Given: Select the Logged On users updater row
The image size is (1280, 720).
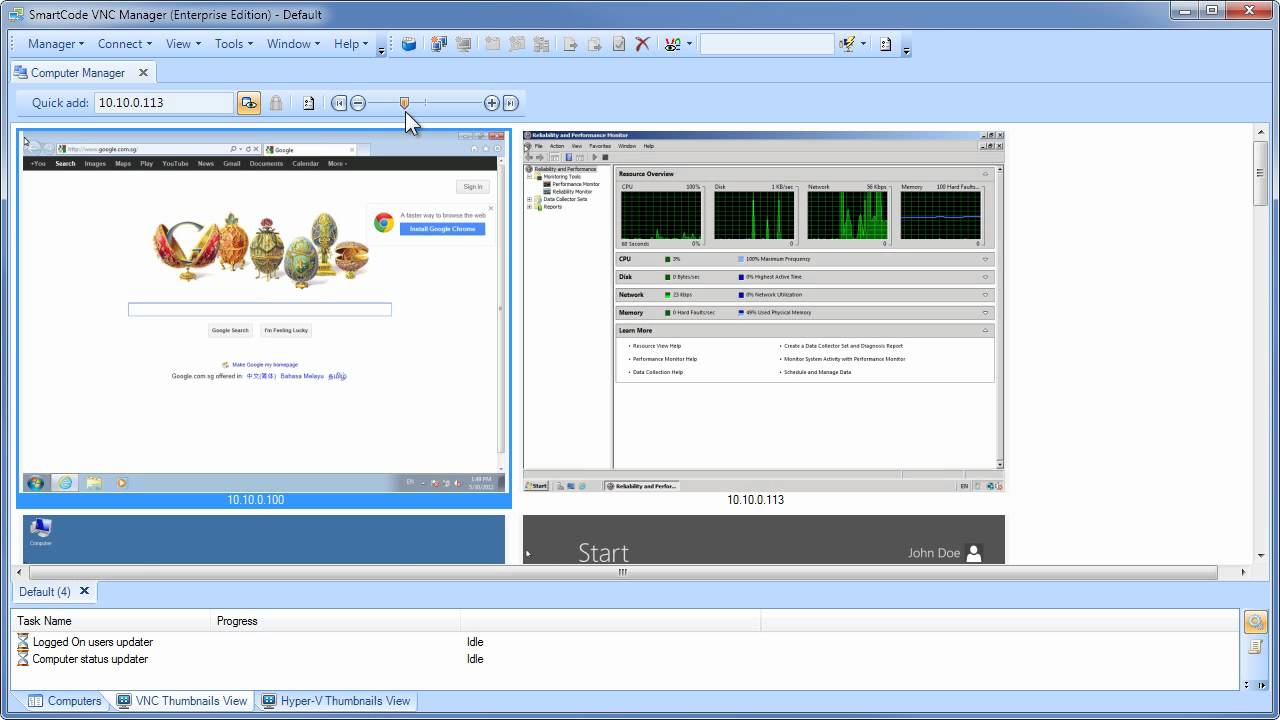Looking at the screenshot, I should [x=626, y=642].
